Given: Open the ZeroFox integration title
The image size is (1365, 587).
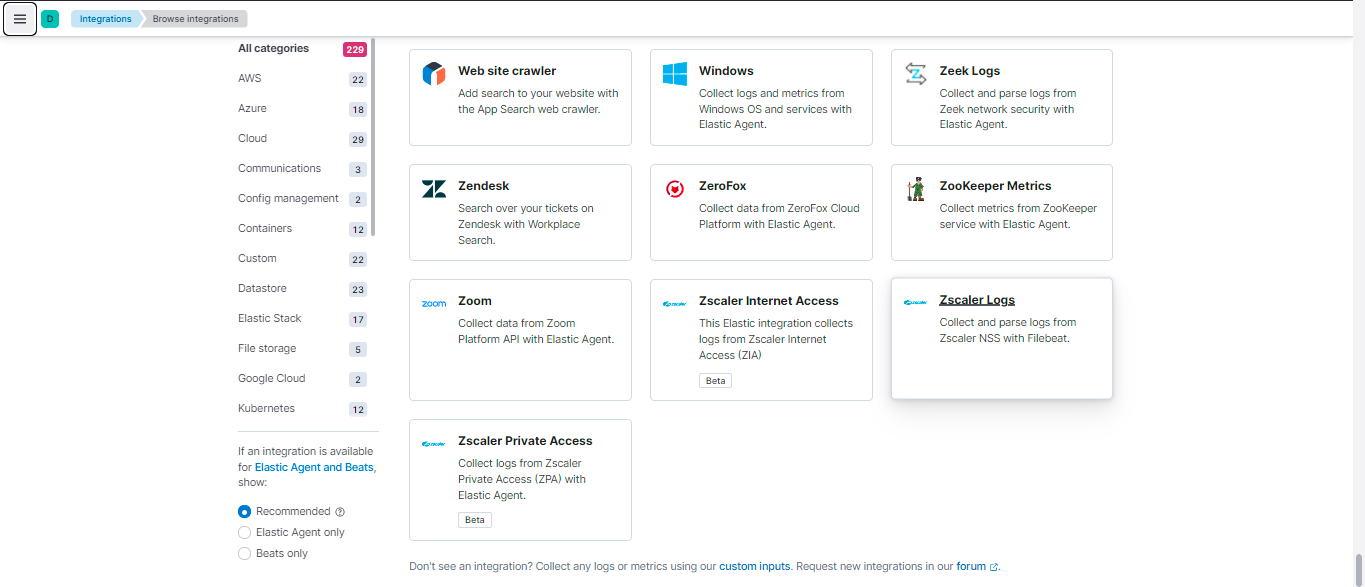Looking at the screenshot, I should click(723, 186).
